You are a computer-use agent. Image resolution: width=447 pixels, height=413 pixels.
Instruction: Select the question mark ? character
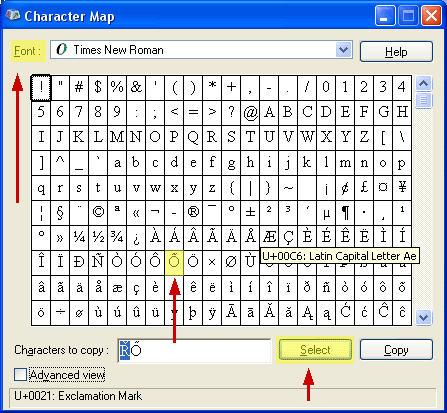[x=231, y=113]
